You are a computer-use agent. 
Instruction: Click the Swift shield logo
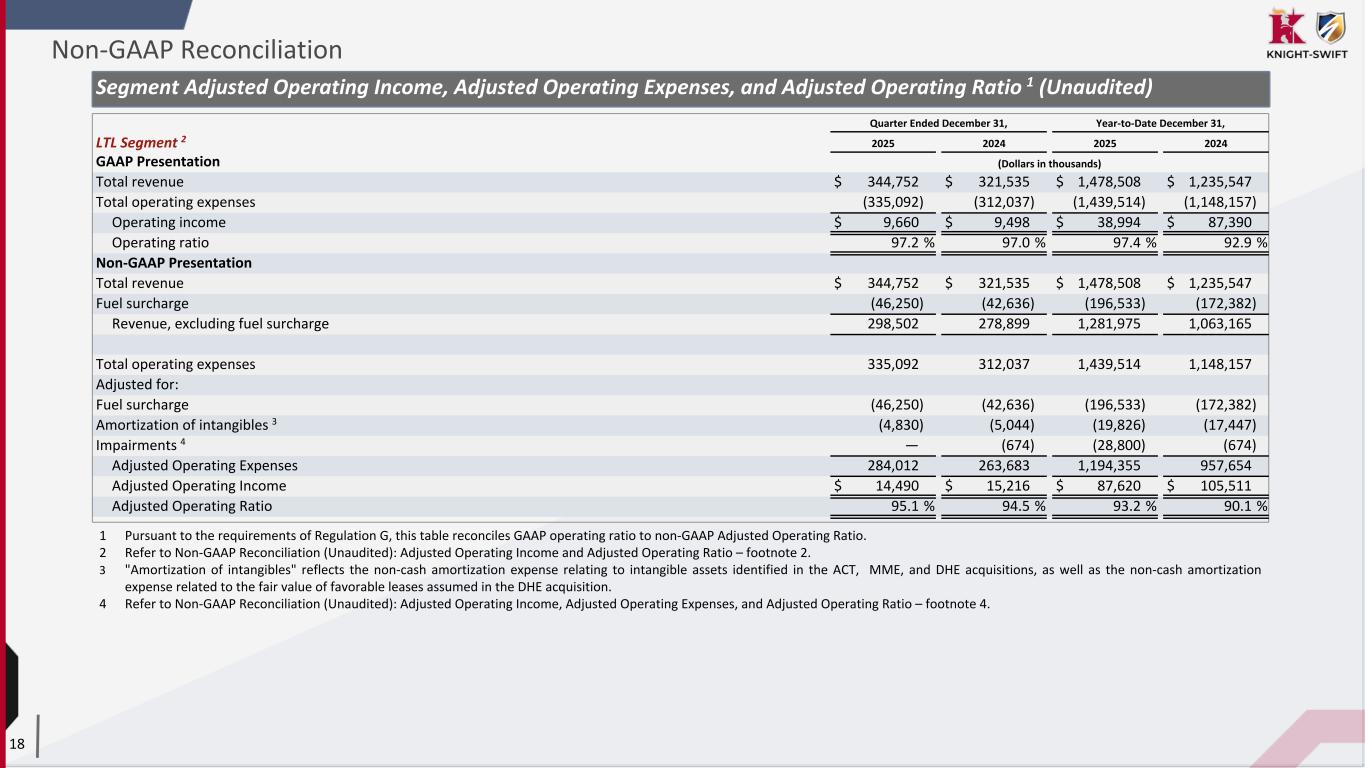[x=1328, y=27]
